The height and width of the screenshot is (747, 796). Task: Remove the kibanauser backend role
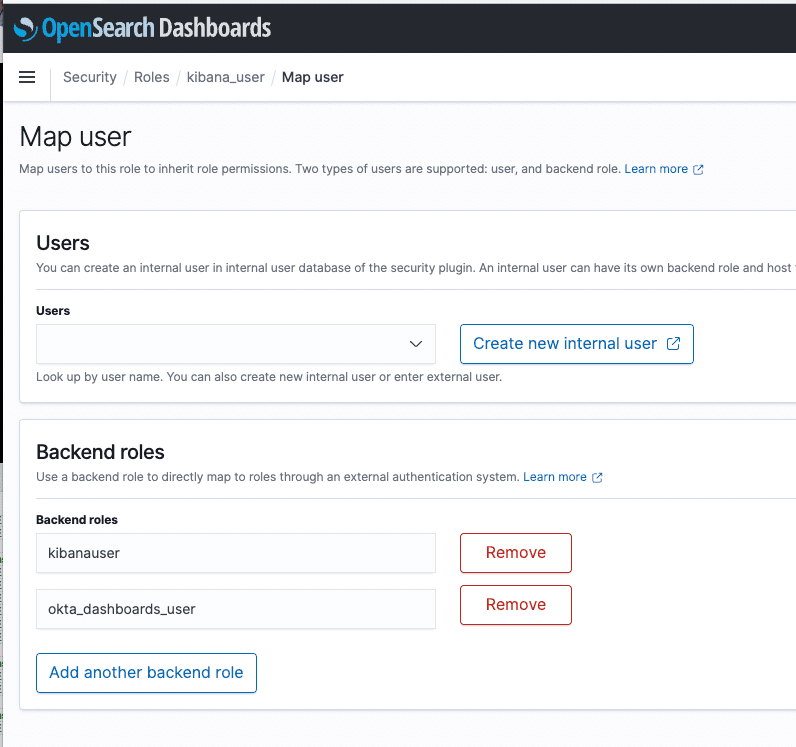pos(516,553)
